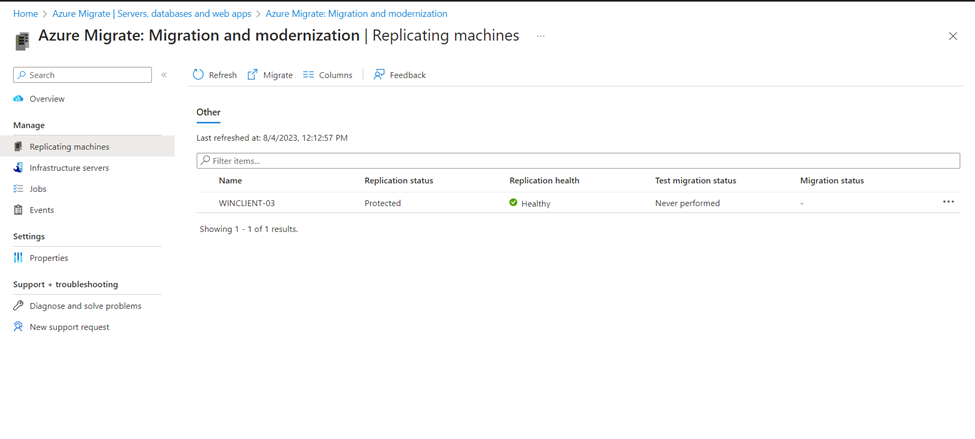Select Replicating machines menu item
975x439 pixels.
[x=70, y=147]
